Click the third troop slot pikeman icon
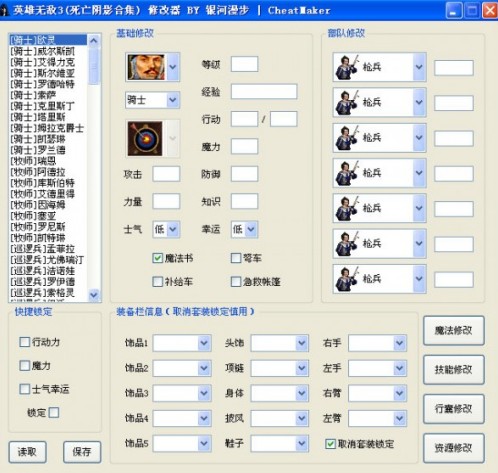The image size is (498, 473). click(x=347, y=138)
